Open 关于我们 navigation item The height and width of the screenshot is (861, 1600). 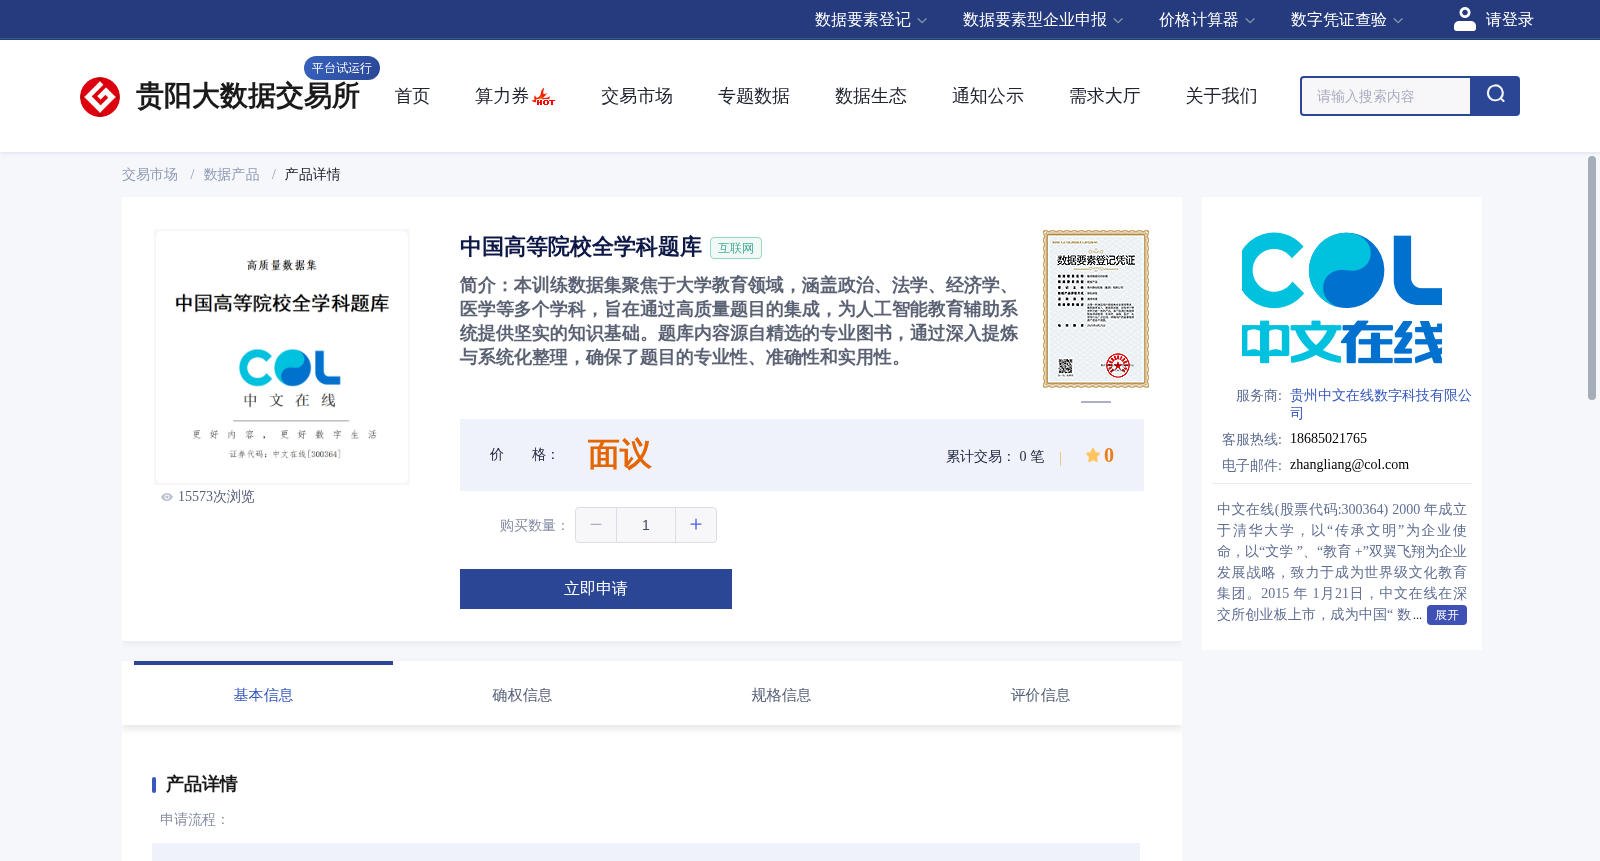point(1222,96)
